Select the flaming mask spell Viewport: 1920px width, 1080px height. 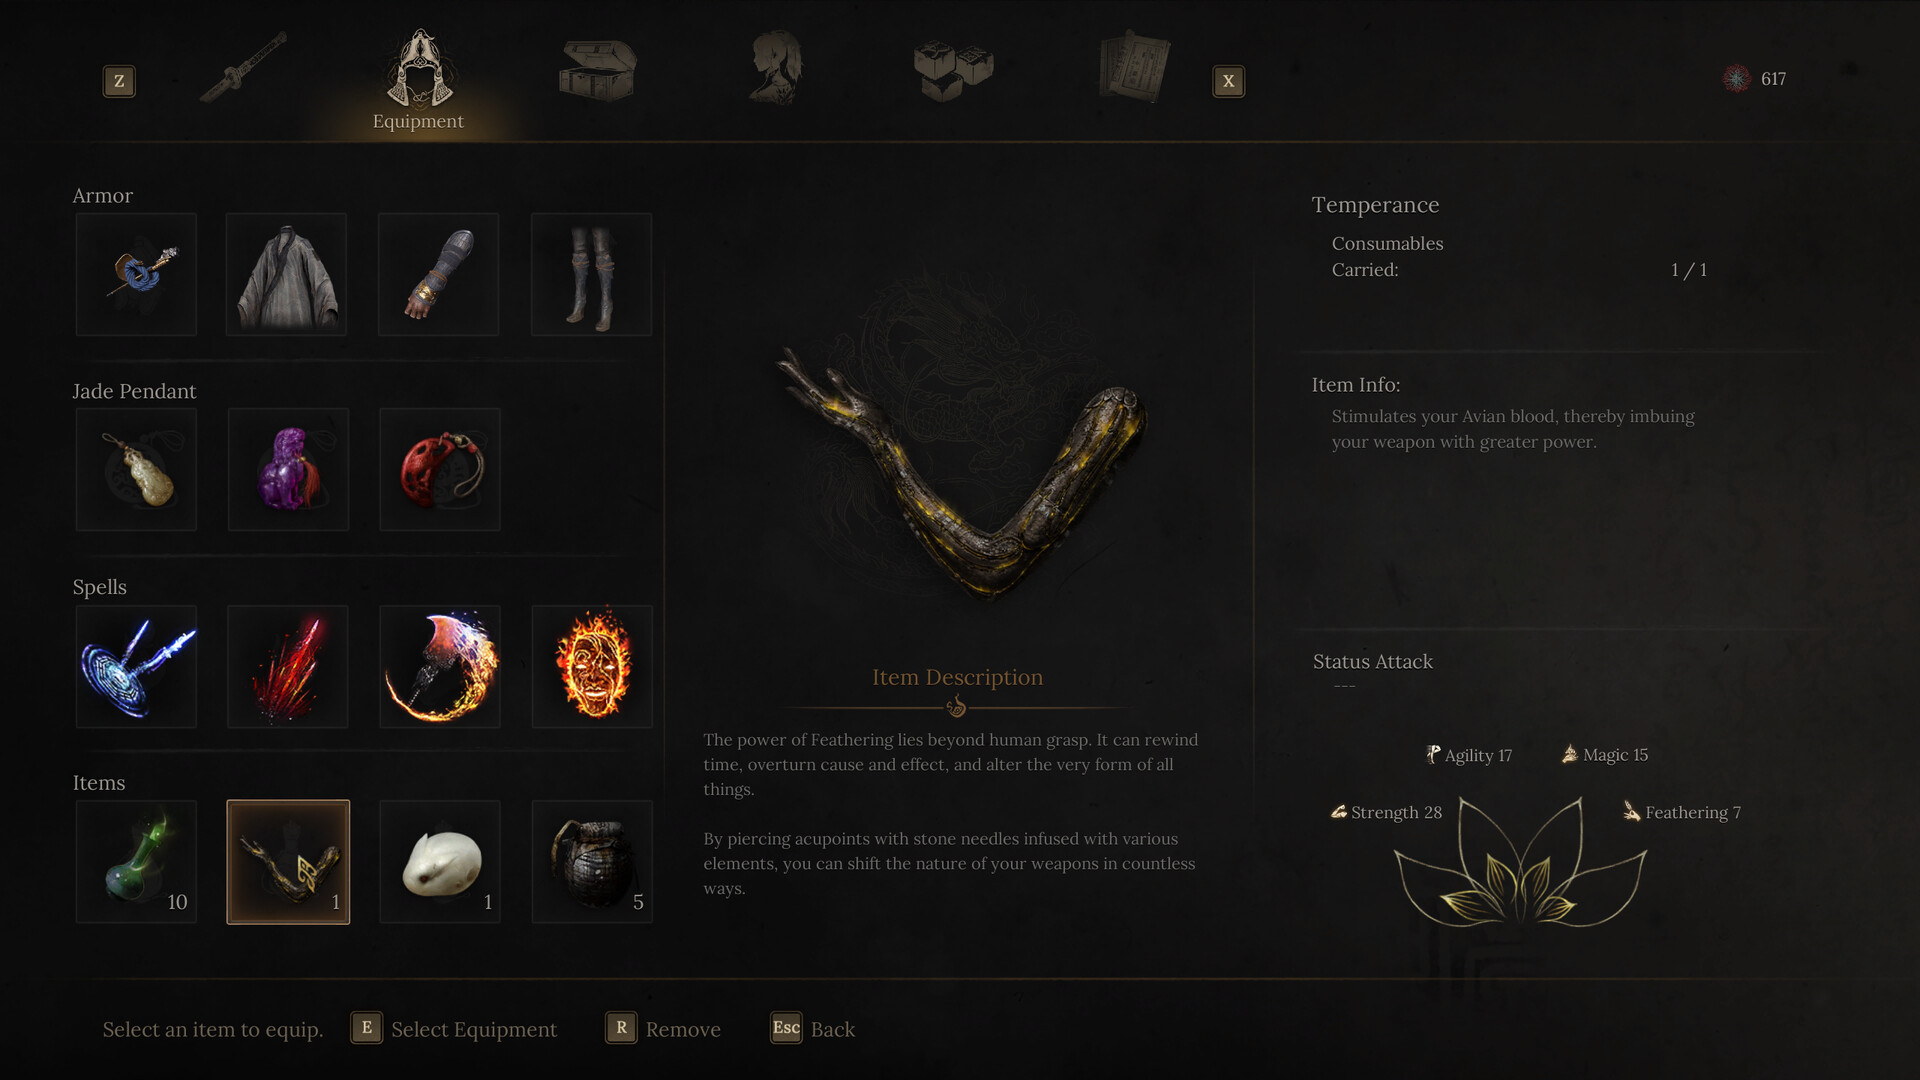592,666
